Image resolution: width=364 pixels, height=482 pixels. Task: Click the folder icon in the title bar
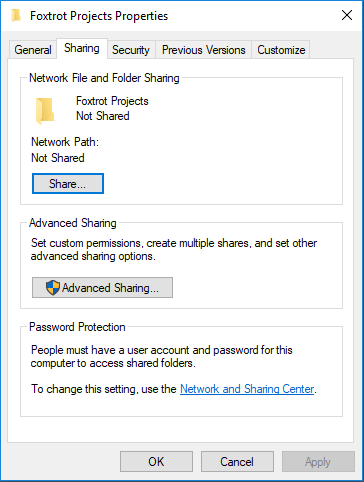[16, 16]
